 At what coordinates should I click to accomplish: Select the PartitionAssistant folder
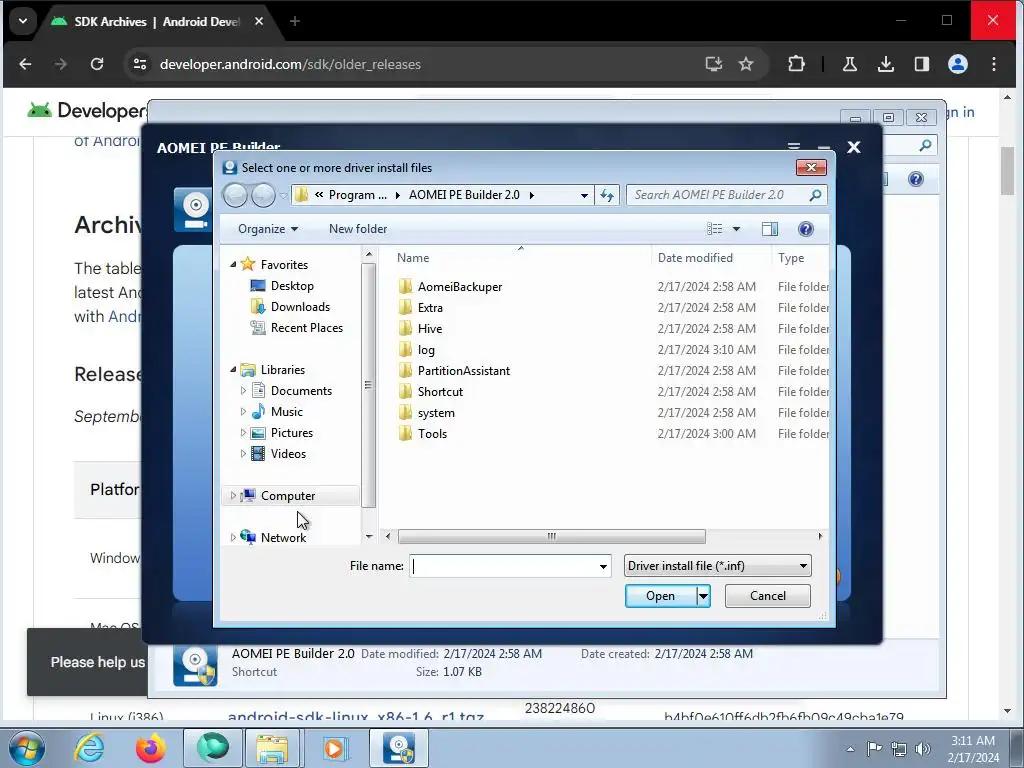tap(464, 371)
